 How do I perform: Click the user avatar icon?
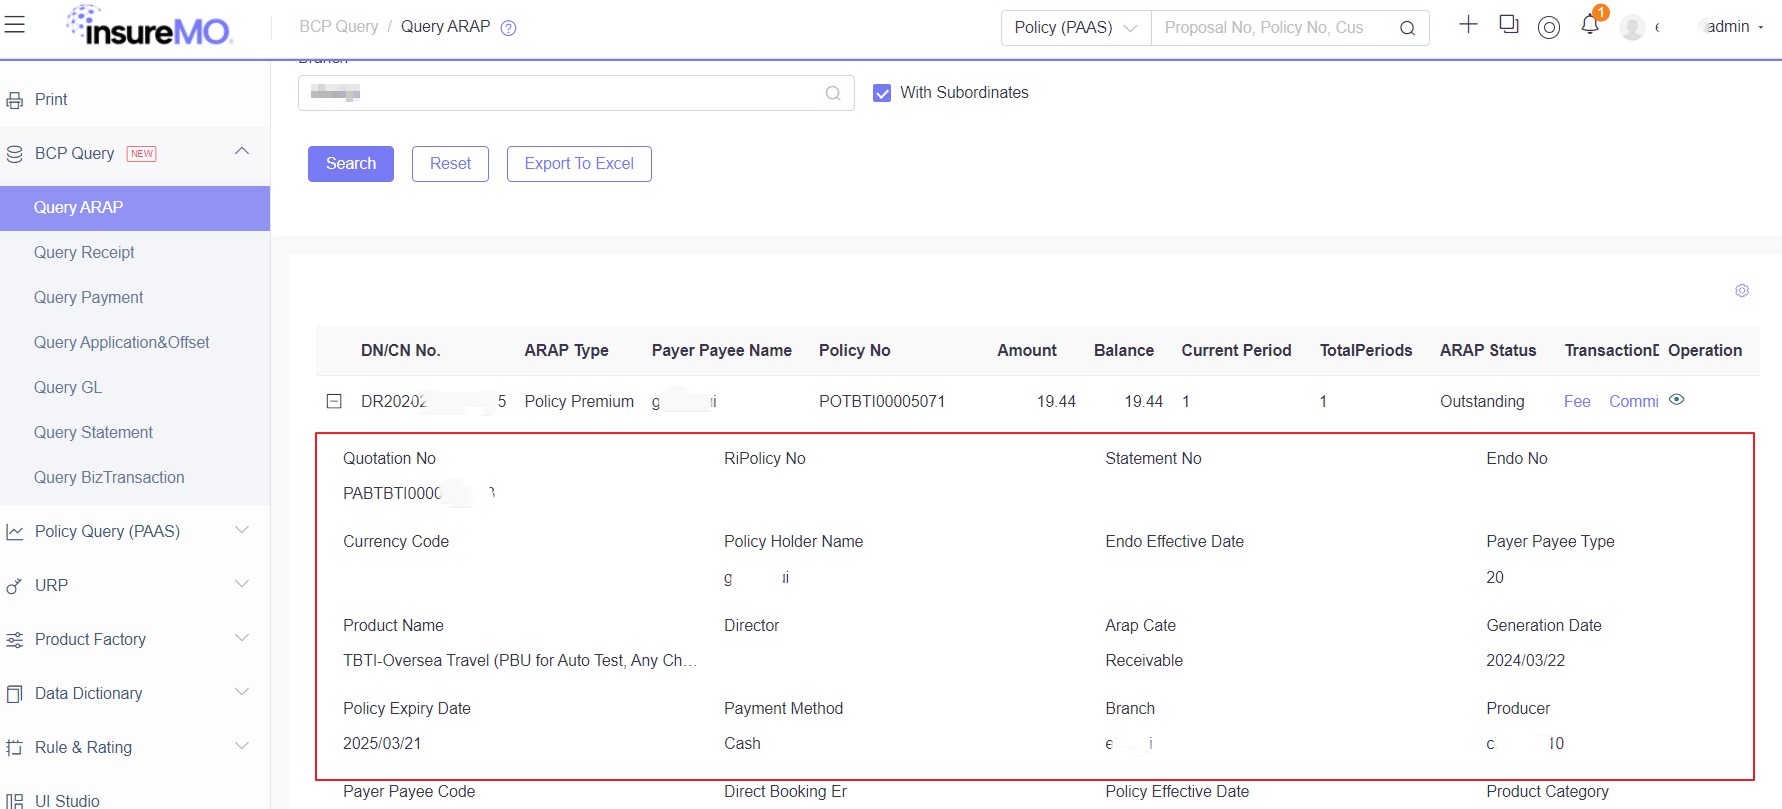point(1633,27)
